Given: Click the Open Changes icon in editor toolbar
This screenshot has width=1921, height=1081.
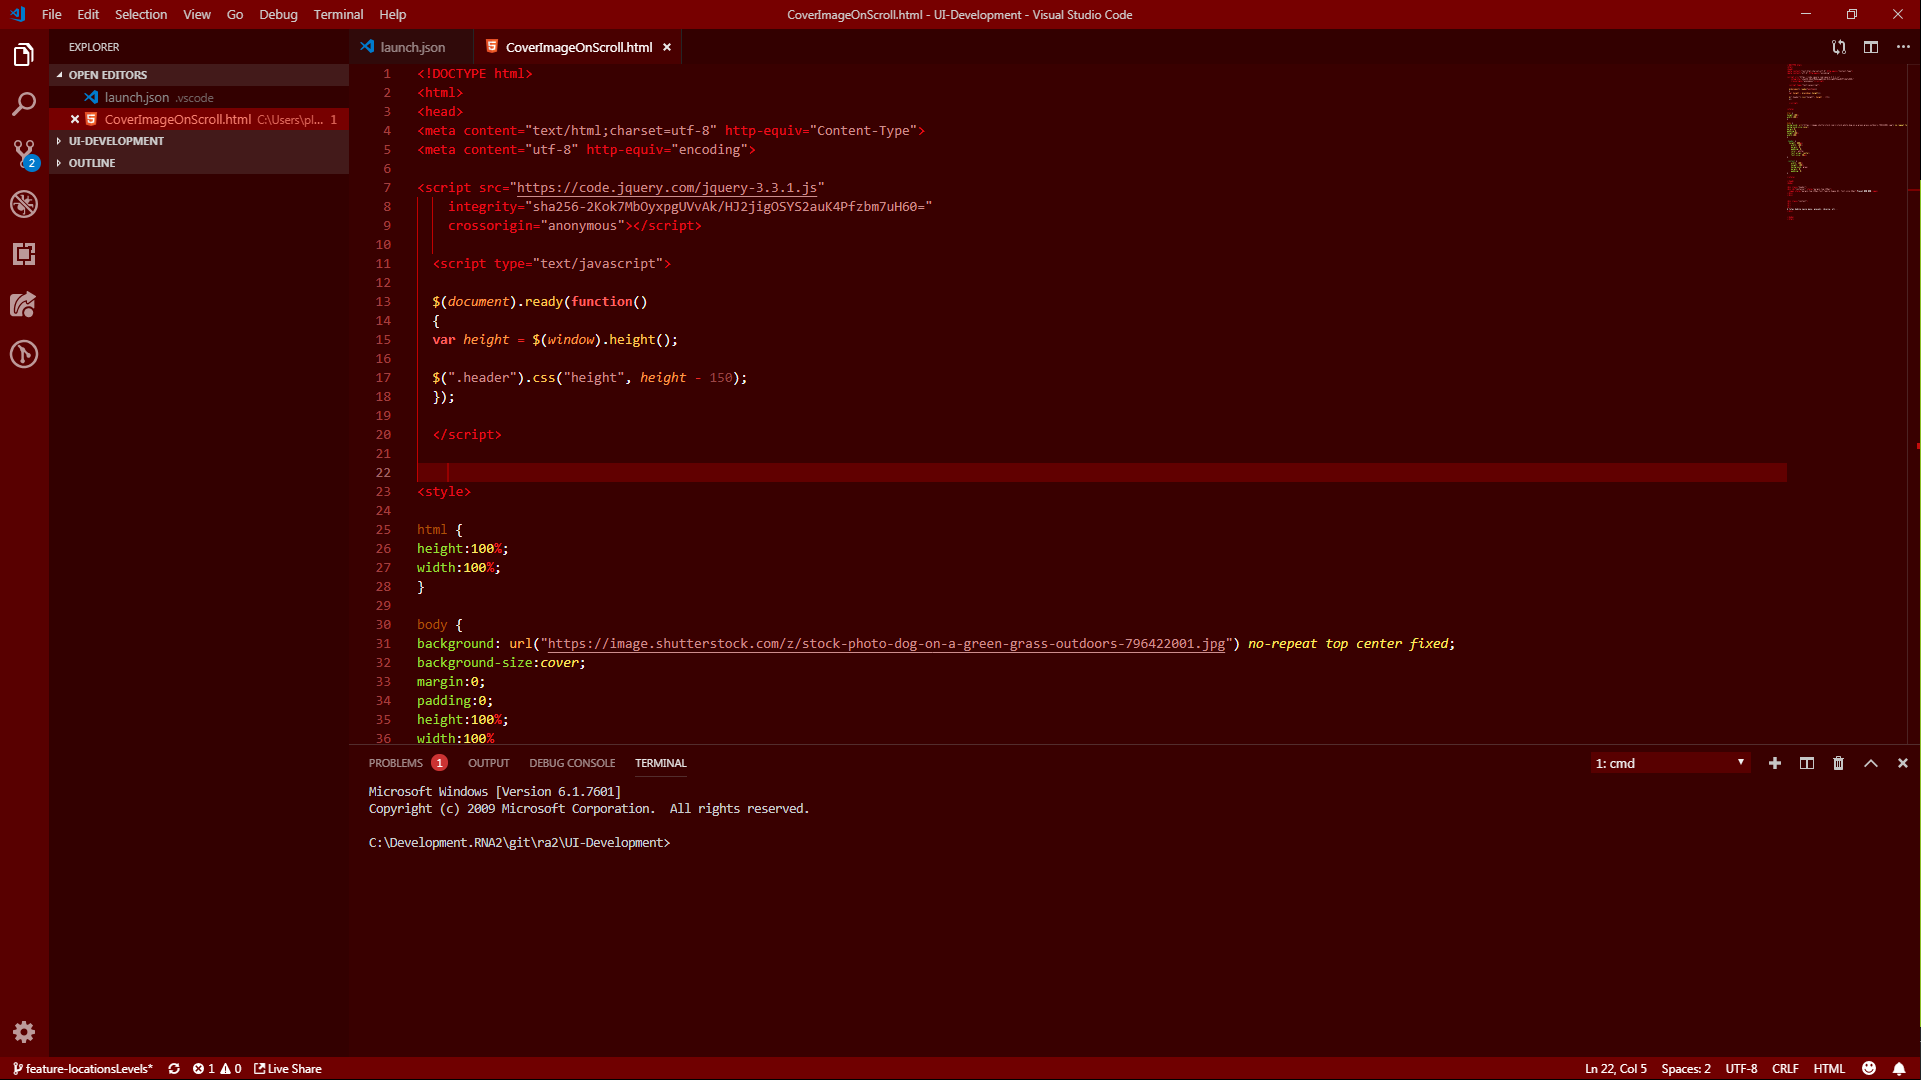Looking at the screenshot, I should (1838, 47).
